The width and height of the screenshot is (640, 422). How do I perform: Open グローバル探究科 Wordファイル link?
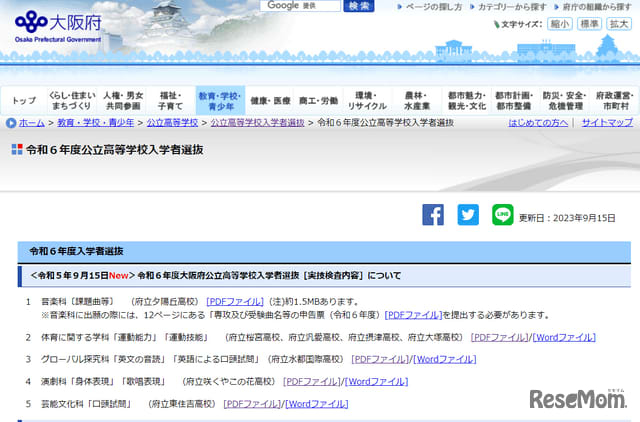(445, 360)
